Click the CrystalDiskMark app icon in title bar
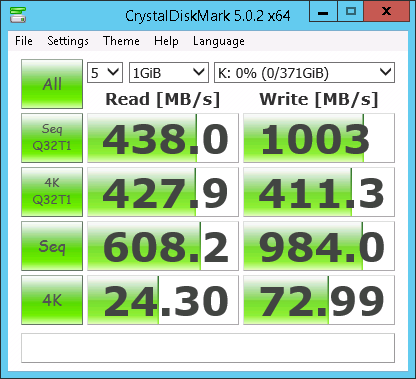 (18, 14)
